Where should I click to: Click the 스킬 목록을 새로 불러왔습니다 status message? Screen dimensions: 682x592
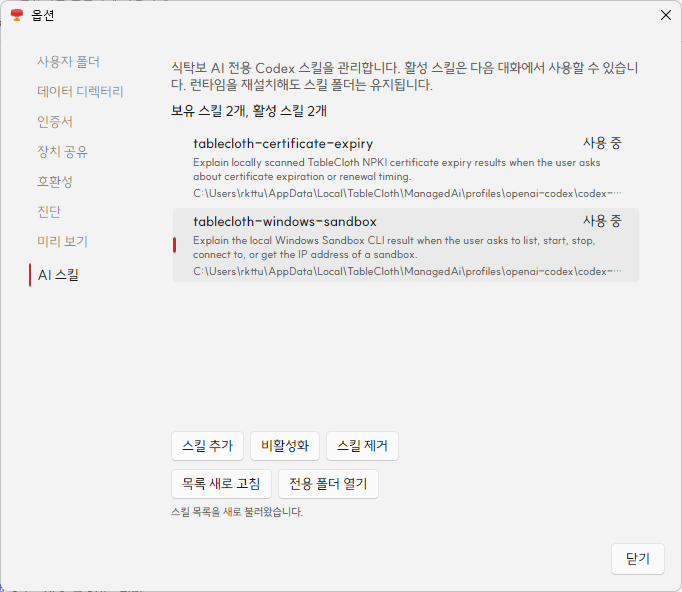(237, 512)
